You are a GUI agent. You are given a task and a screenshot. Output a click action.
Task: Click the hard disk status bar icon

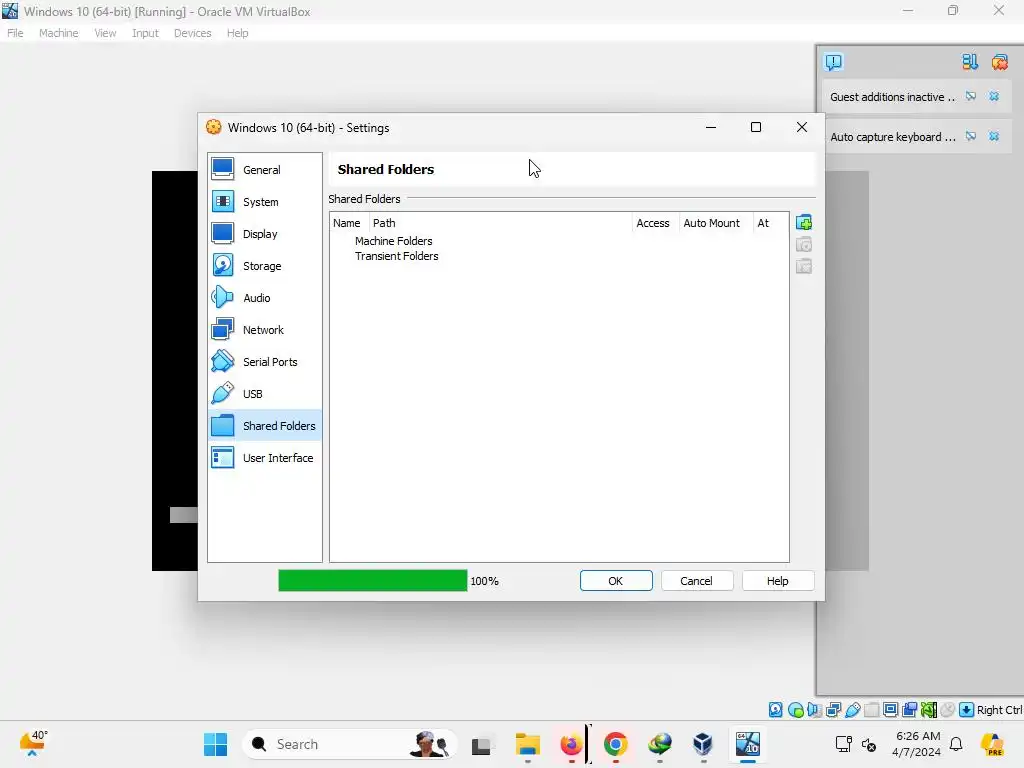tap(775, 710)
